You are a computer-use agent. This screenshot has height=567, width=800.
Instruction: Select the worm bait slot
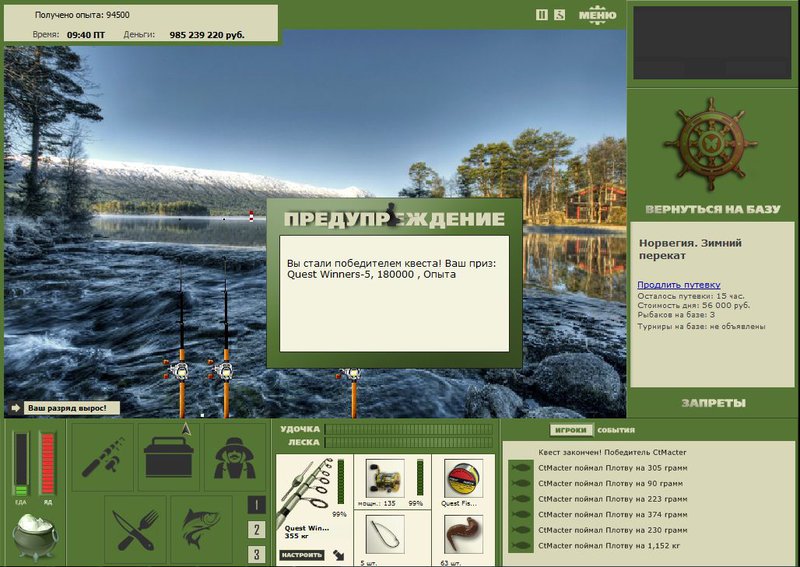point(463,535)
